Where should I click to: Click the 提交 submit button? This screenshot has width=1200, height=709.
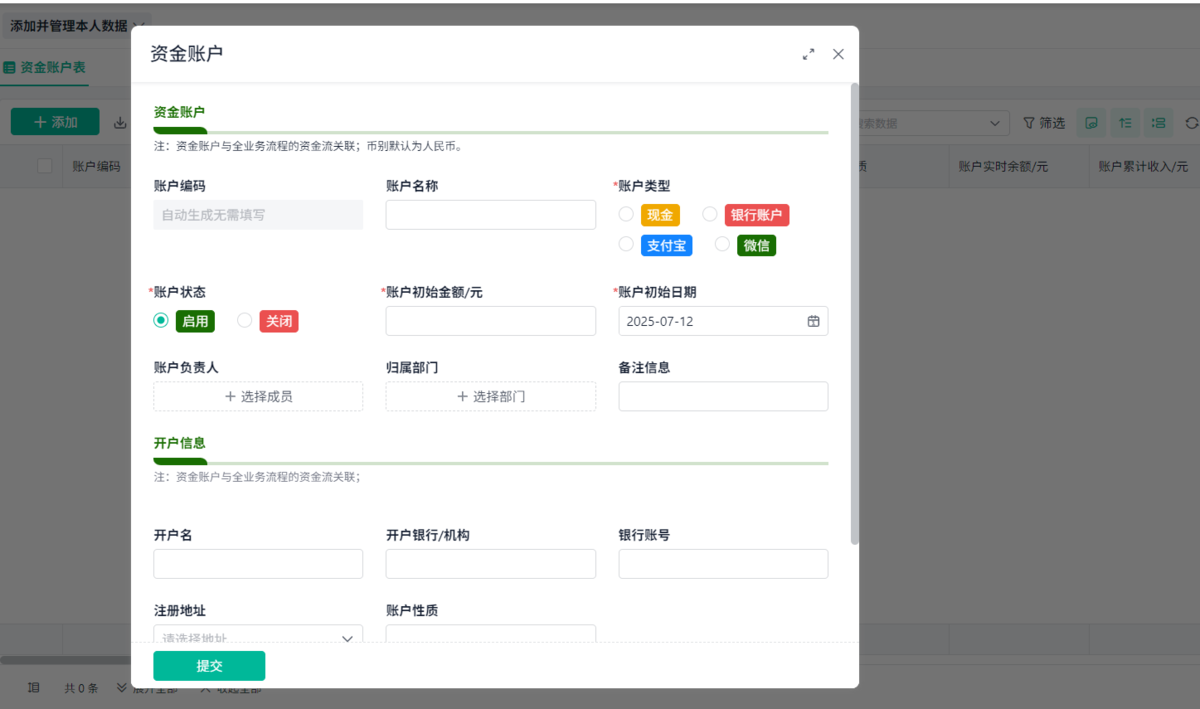tap(209, 666)
